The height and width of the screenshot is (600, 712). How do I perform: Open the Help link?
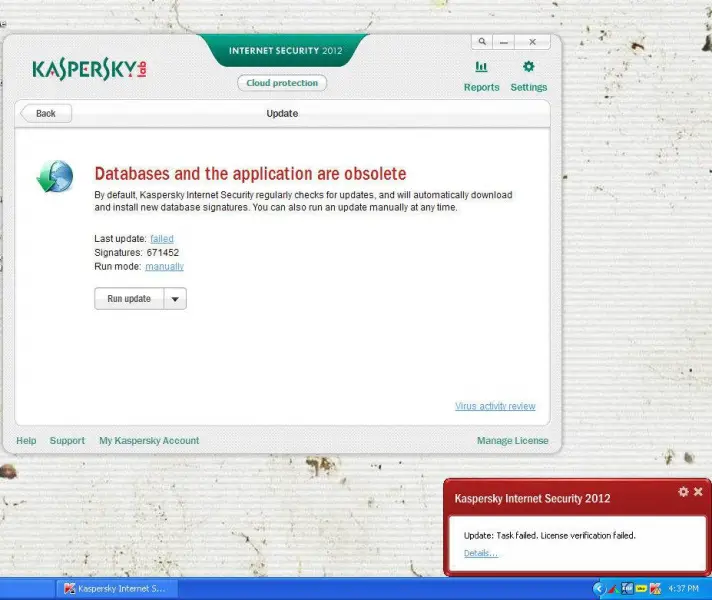(x=26, y=441)
